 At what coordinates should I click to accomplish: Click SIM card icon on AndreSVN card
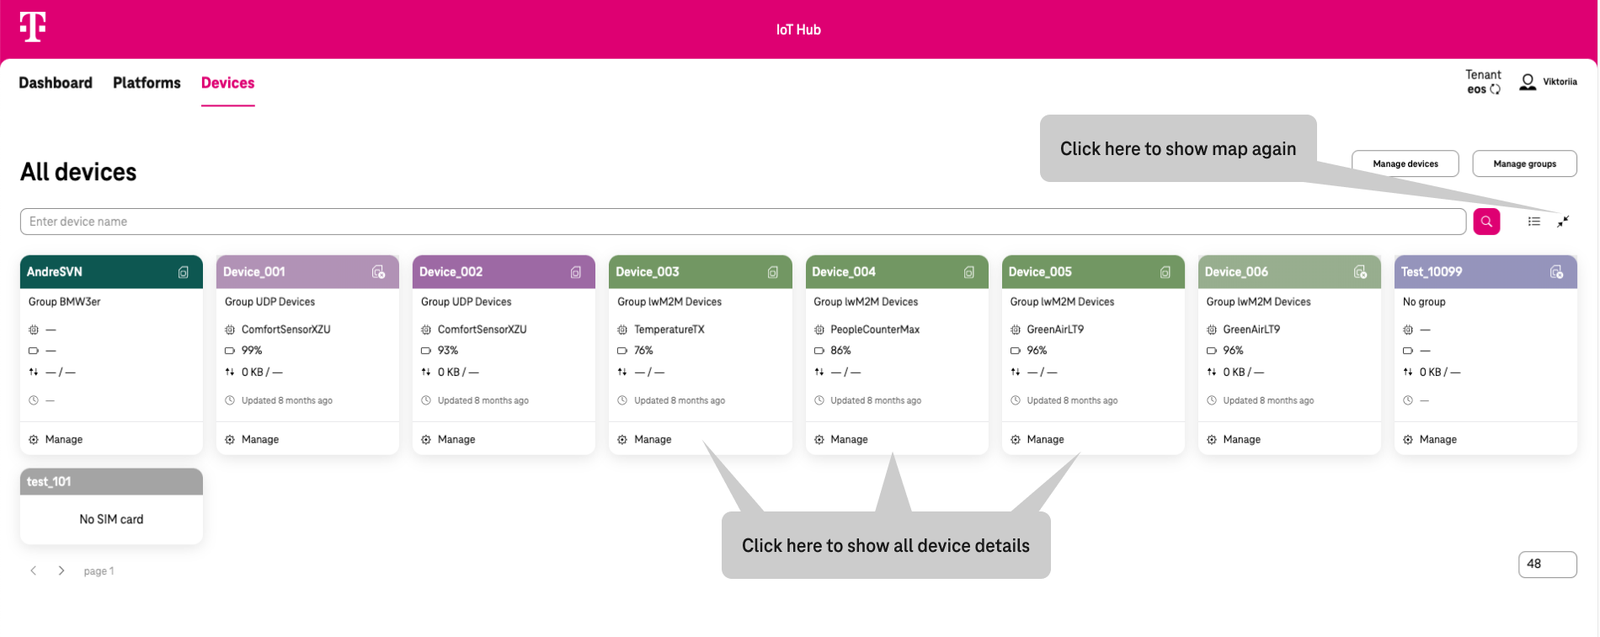point(183,272)
